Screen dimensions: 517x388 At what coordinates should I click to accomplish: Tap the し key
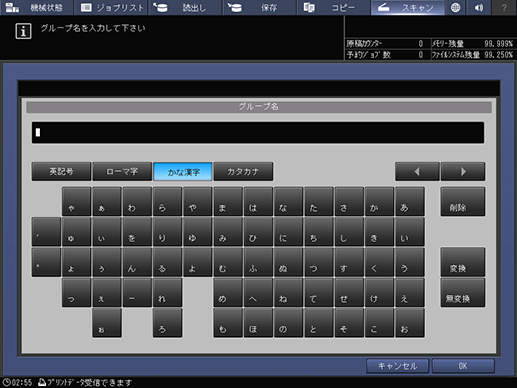(349, 232)
